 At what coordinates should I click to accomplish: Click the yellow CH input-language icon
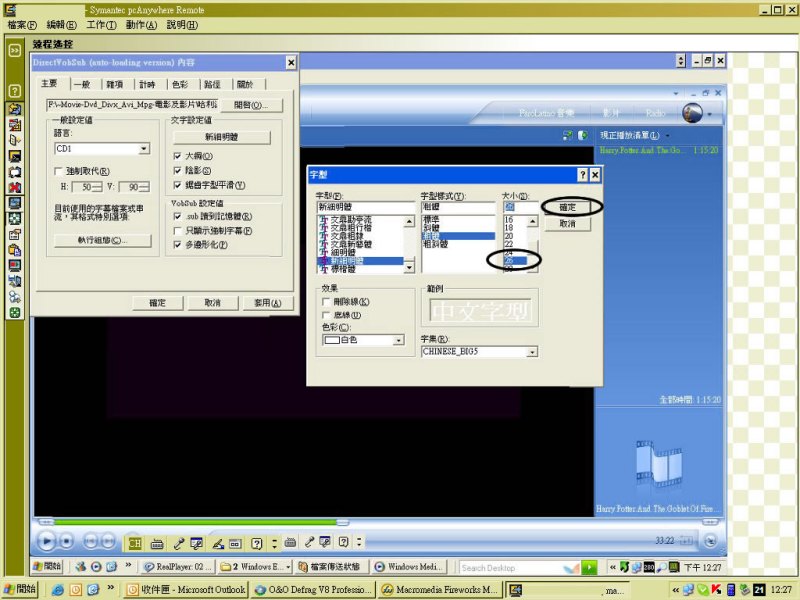pos(135,543)
